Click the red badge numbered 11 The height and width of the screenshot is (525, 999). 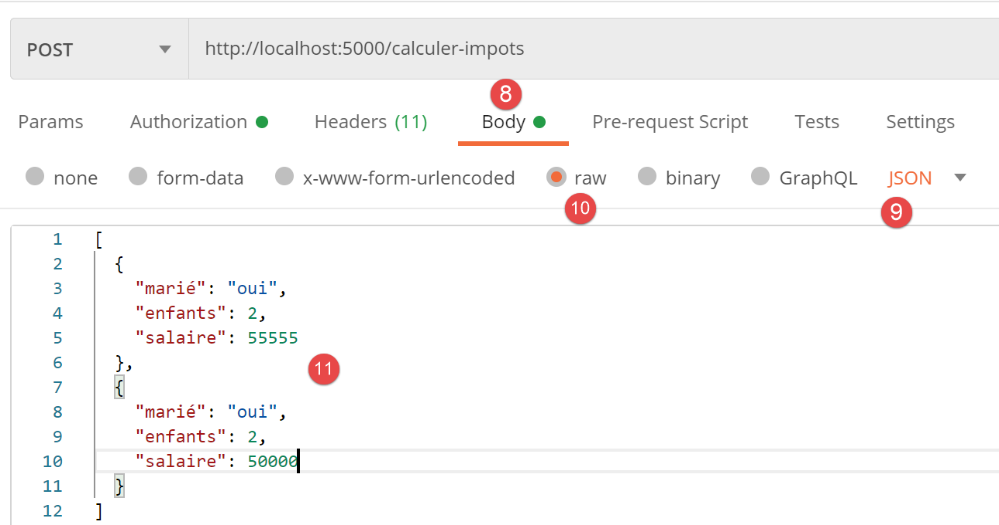[324, 369]
